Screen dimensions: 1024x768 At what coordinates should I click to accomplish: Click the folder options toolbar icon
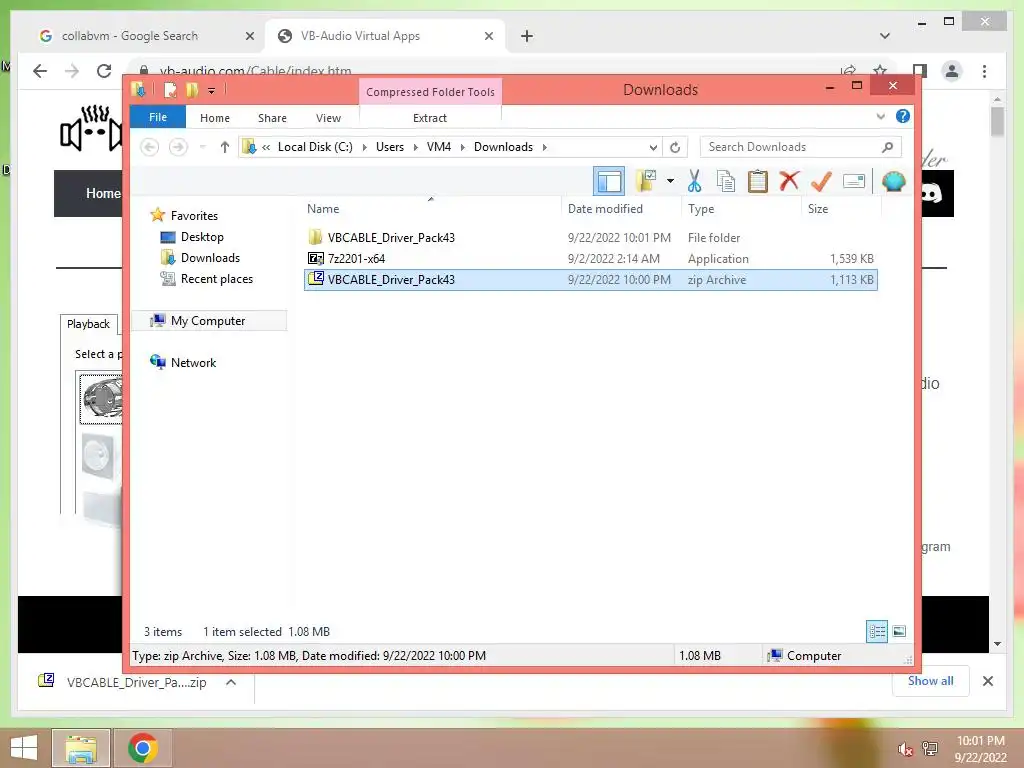[x=647, y=181]
